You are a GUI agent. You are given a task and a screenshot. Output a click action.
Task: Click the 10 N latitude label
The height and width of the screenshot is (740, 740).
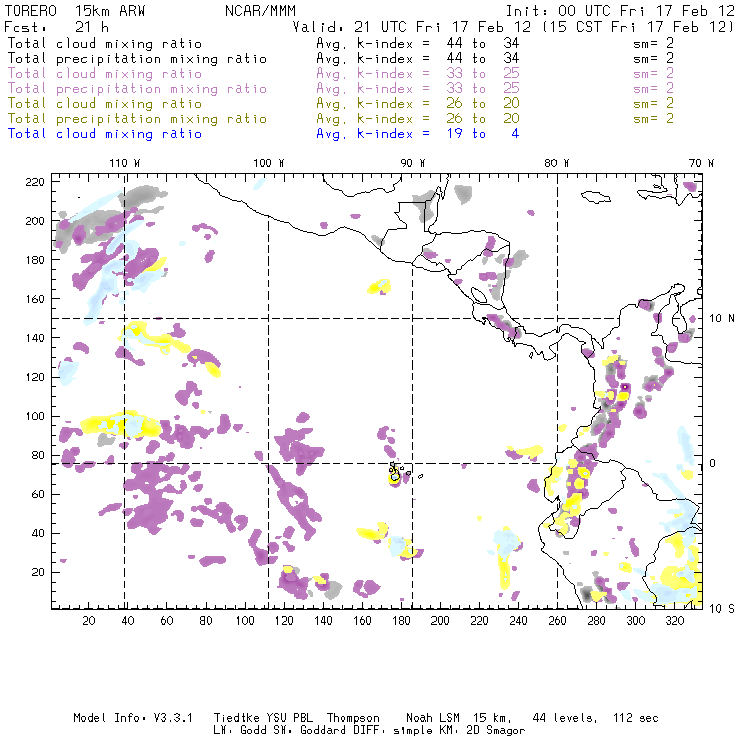721,319
